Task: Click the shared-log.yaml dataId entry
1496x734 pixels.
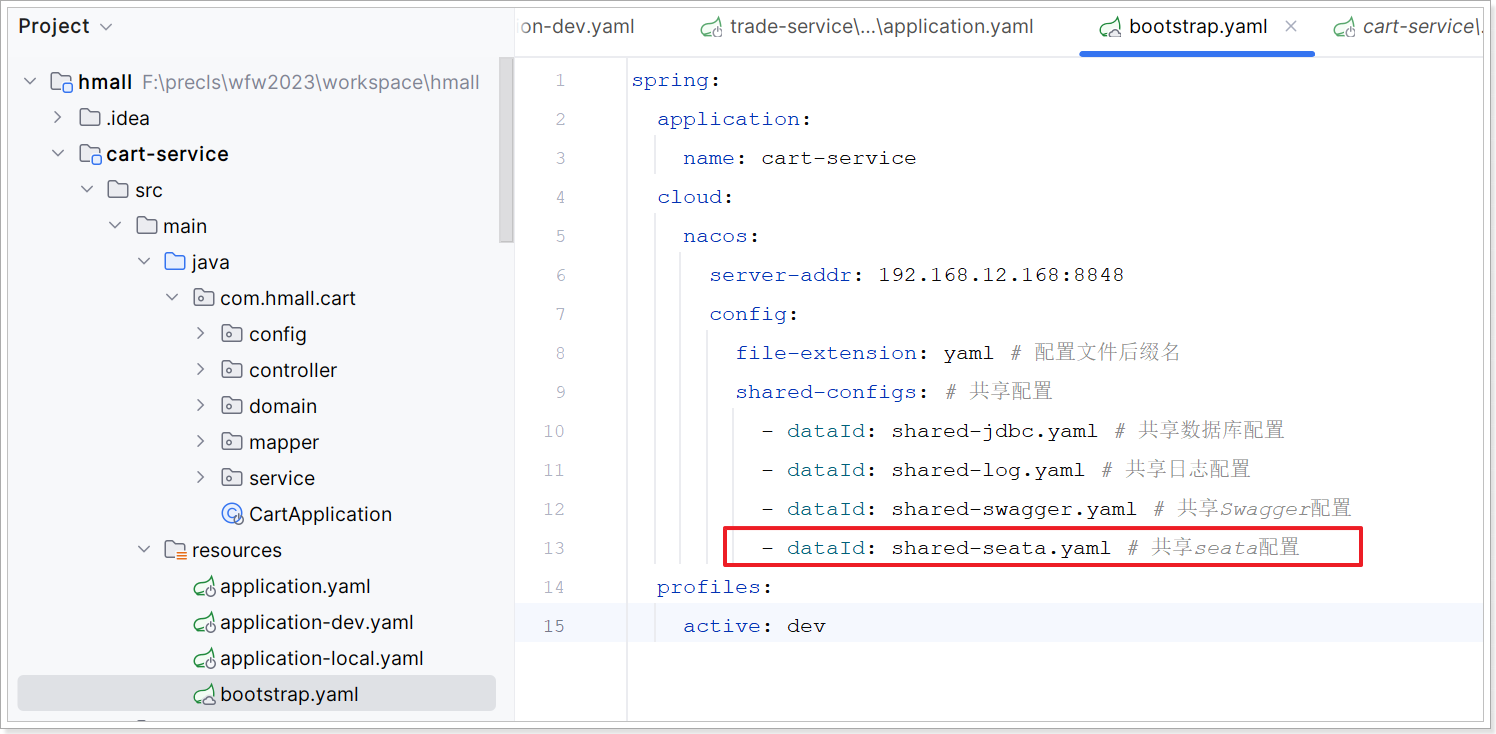Action: [x=922, y=470]
